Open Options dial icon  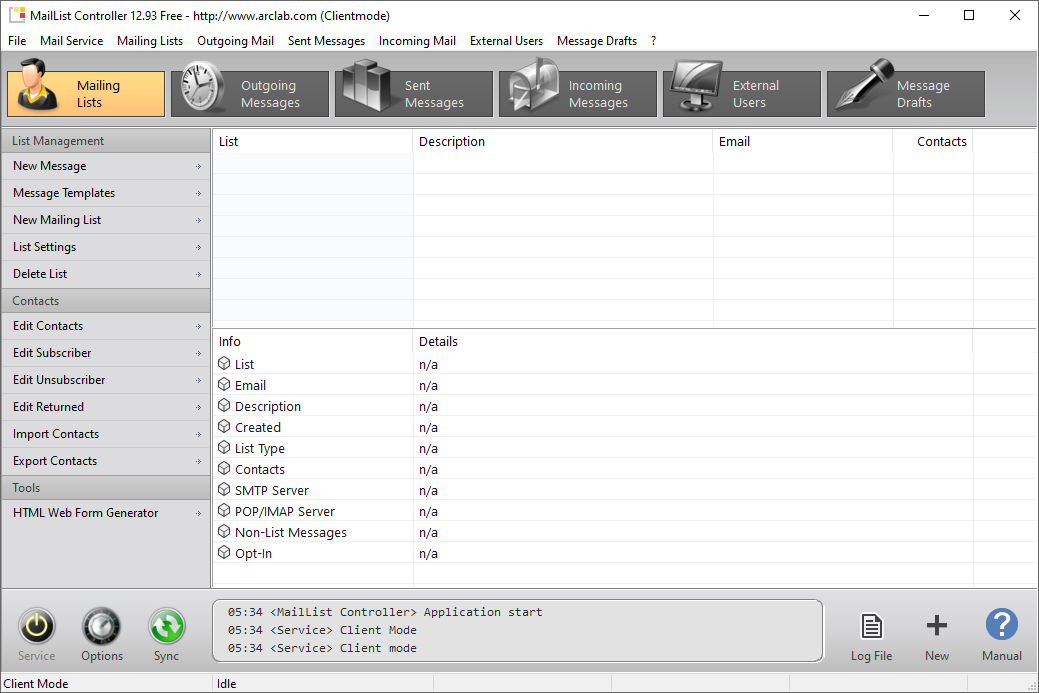click(x=101, y=626)
